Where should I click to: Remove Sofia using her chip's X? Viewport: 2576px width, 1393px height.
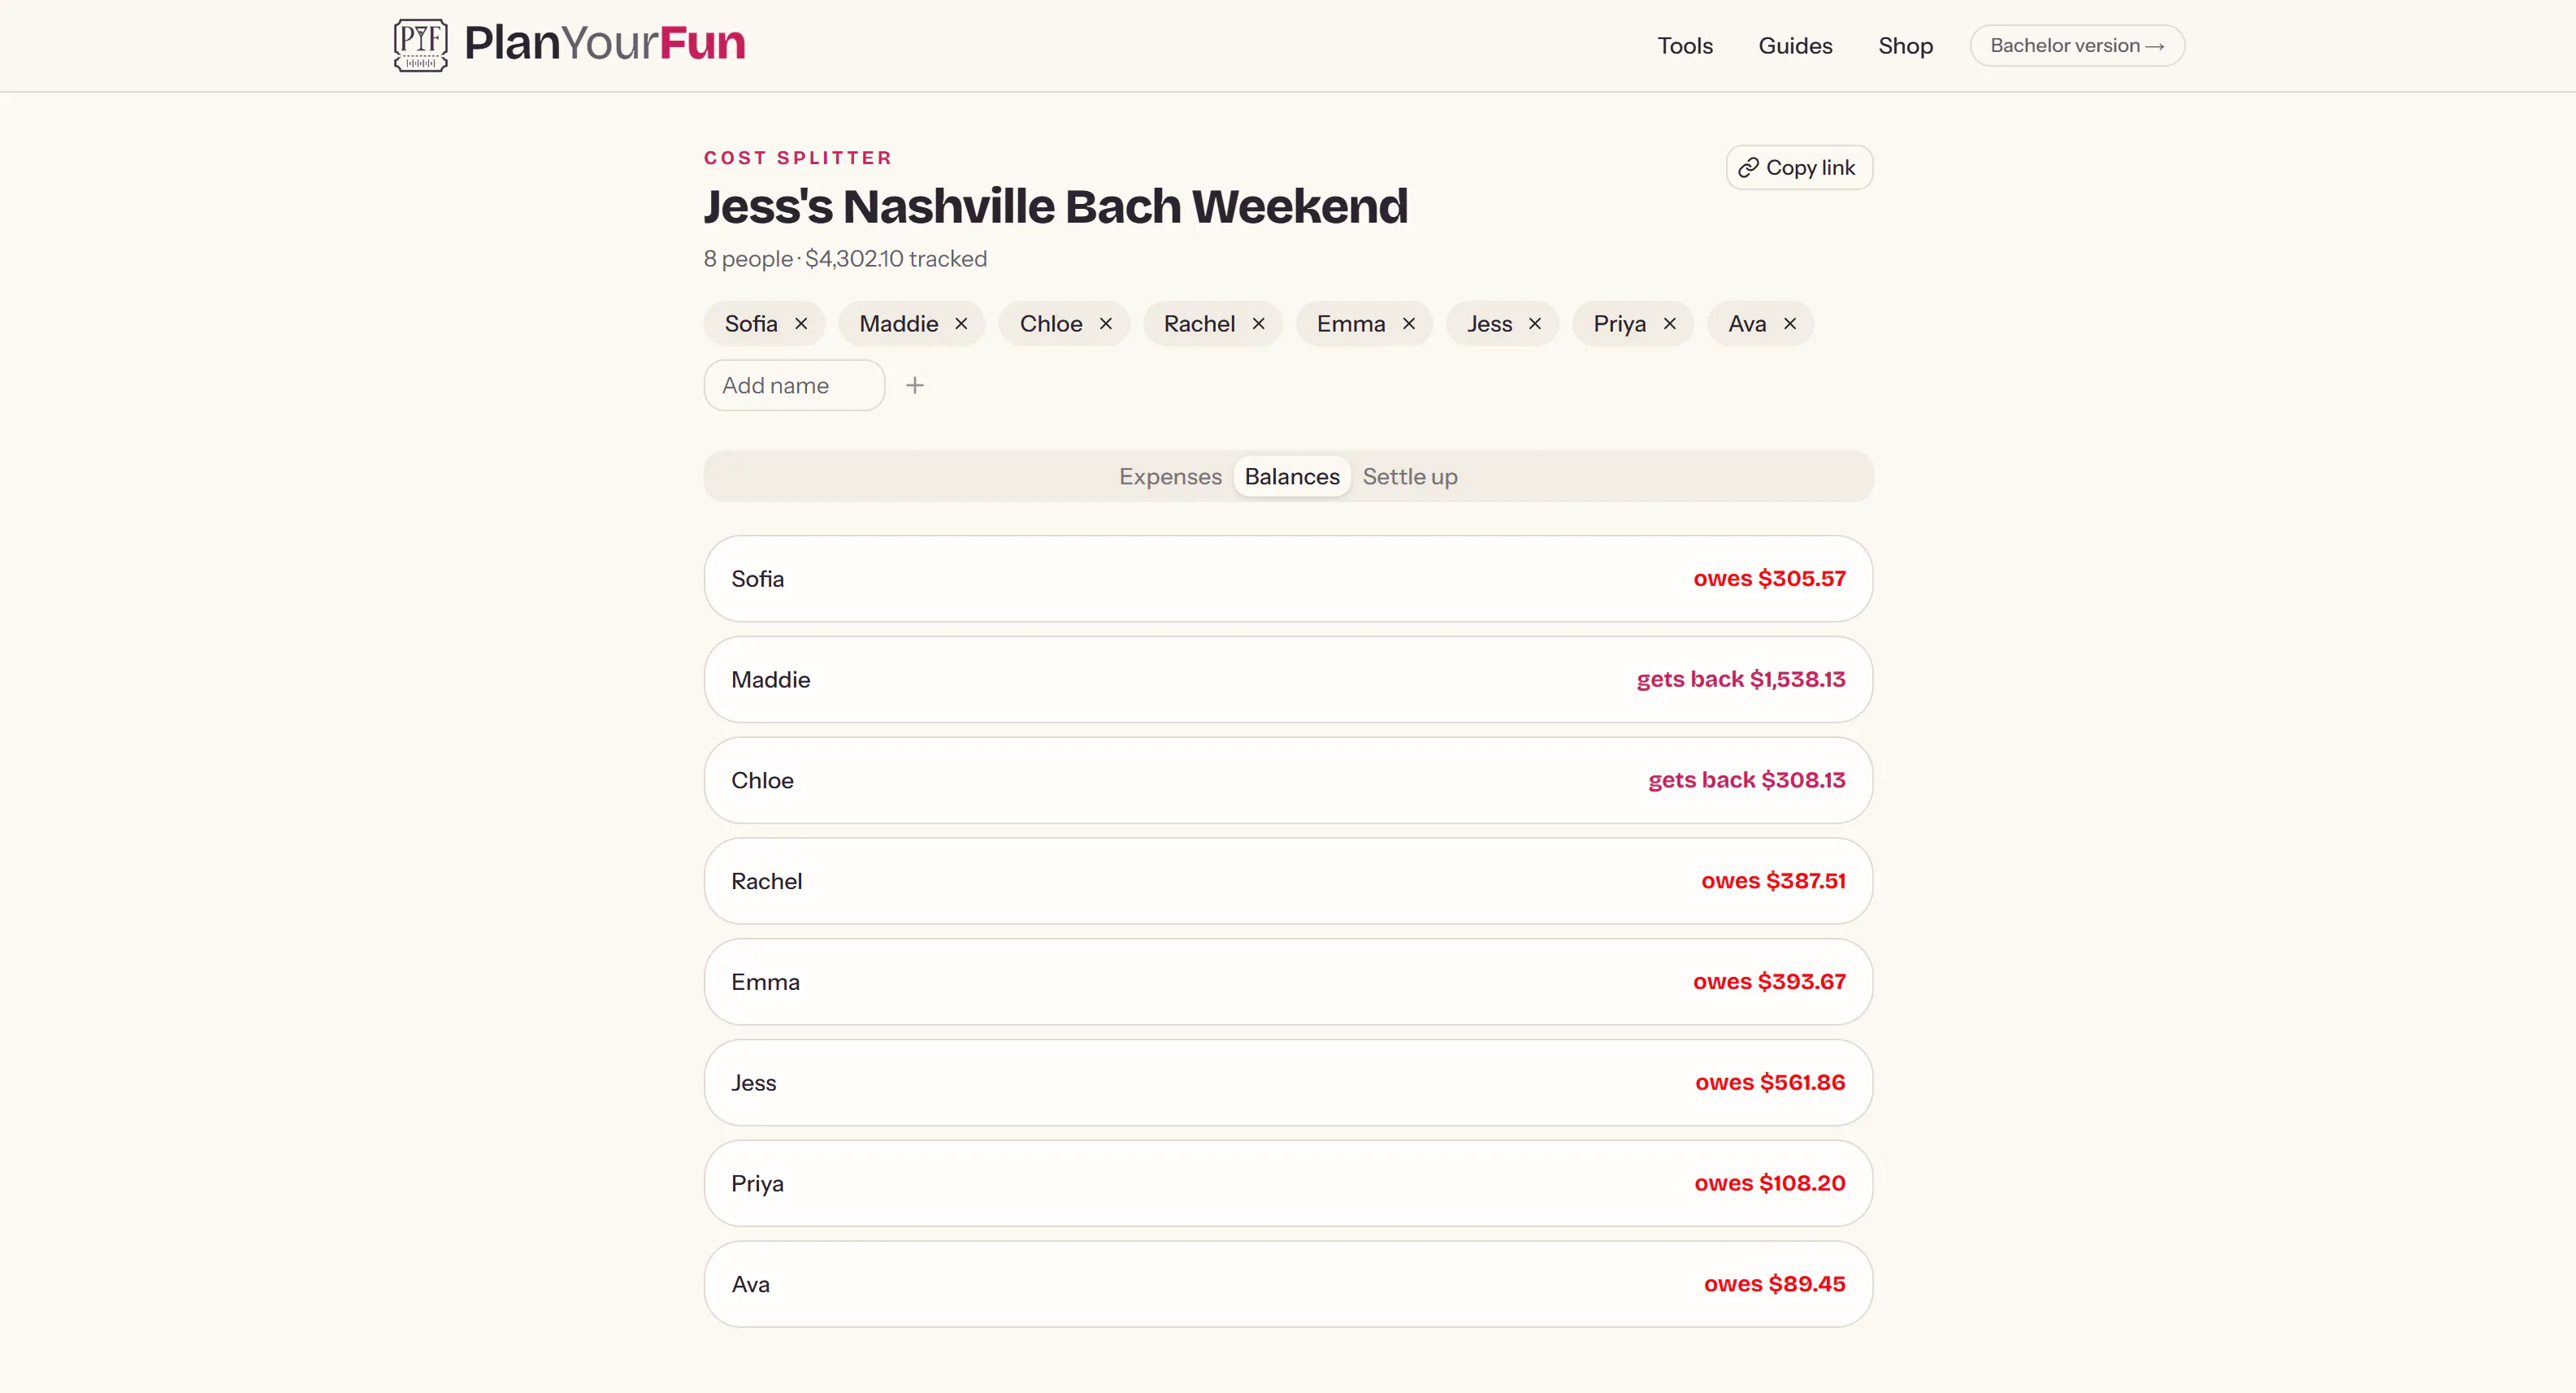point(801,324)
